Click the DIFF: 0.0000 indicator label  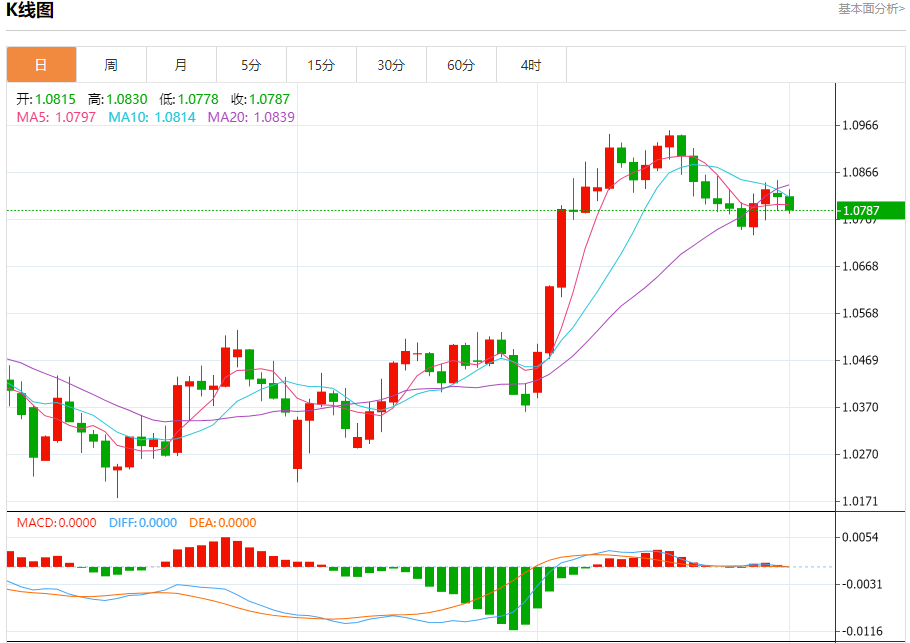[x=141, y=522]
